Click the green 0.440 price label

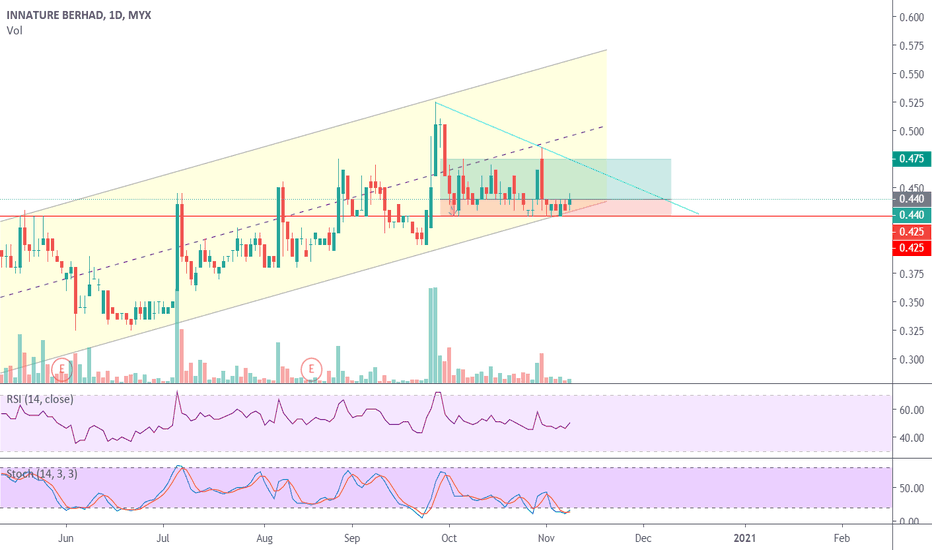(x=911, y=215)
